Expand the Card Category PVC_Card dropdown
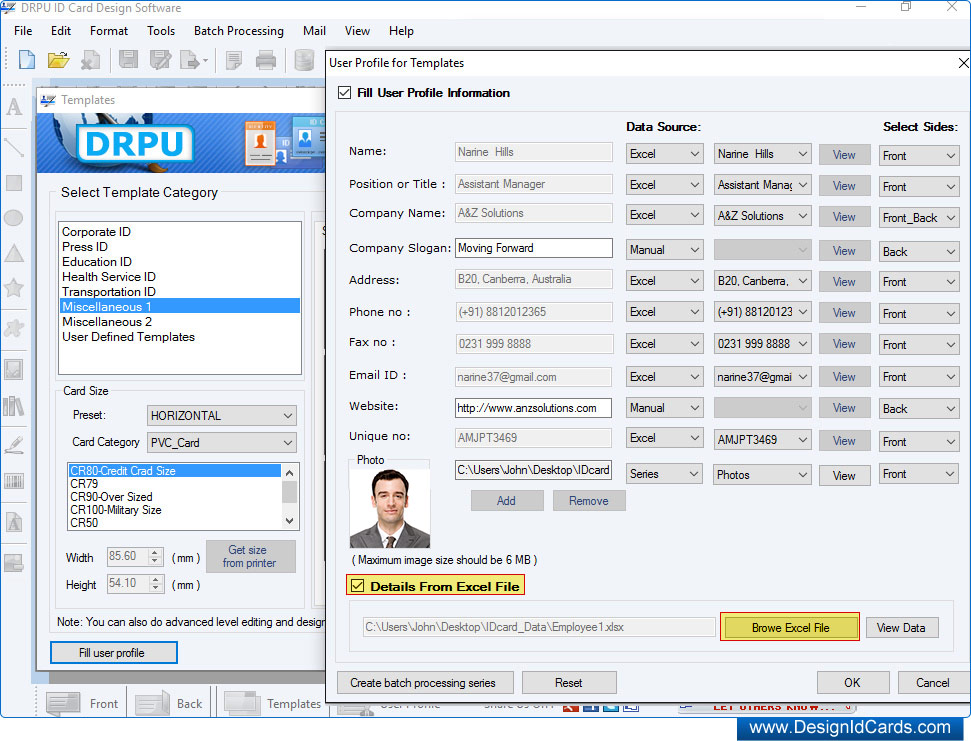971x741 pixels. click(222, 443)
